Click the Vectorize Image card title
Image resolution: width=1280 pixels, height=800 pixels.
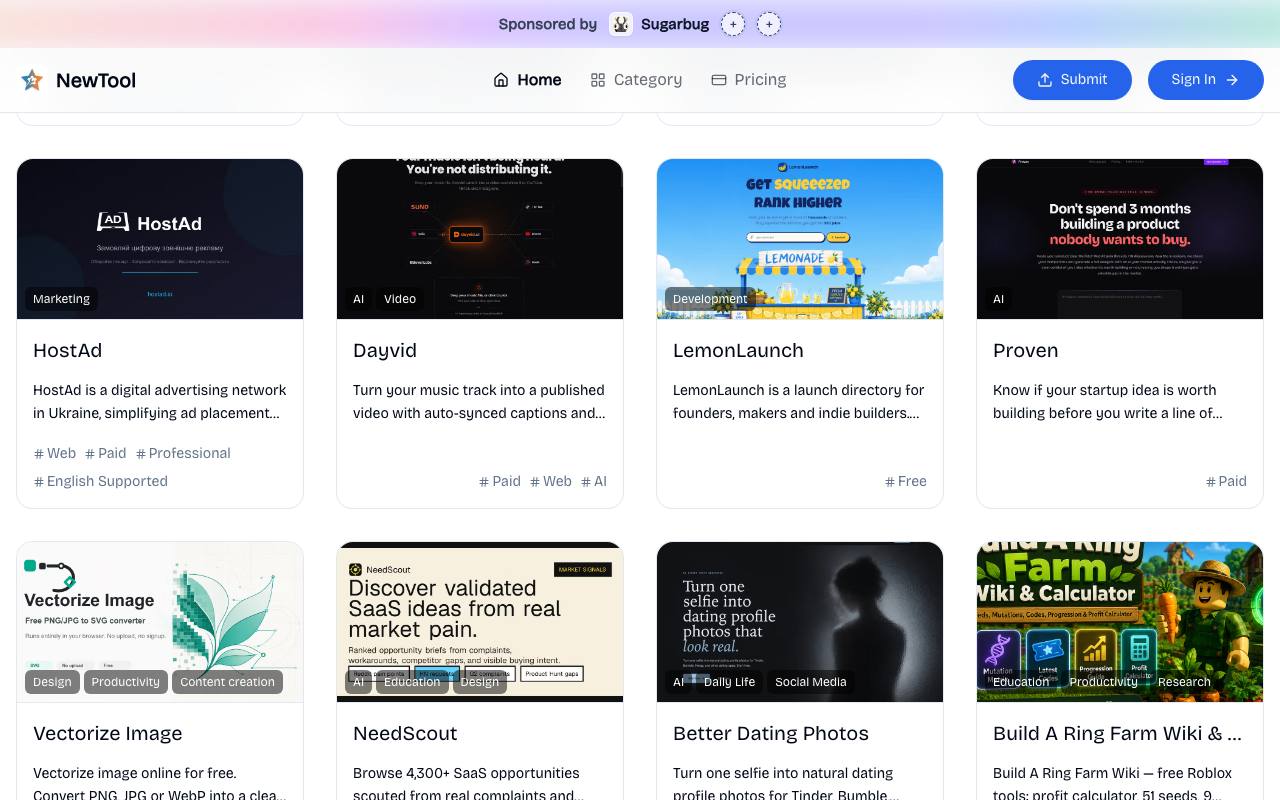click(107, 734)
